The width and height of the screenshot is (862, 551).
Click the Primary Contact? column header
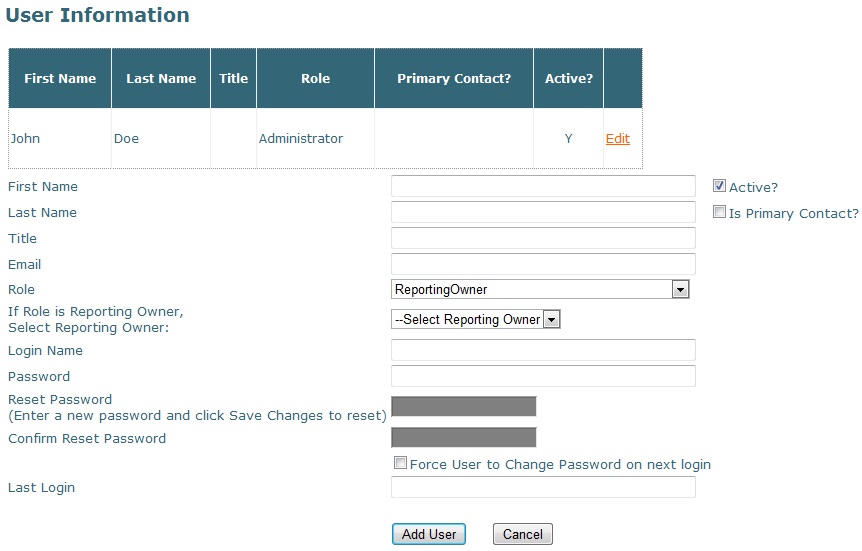coord(454,78)
